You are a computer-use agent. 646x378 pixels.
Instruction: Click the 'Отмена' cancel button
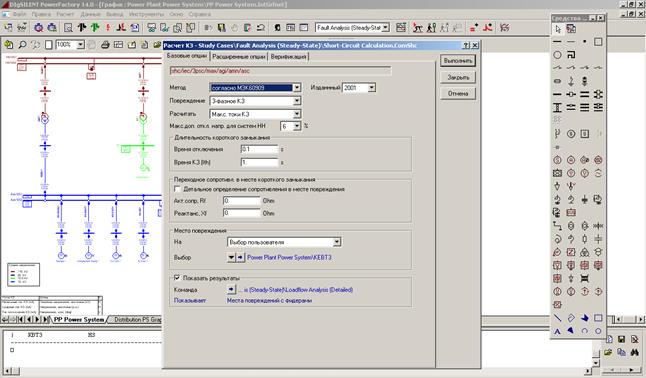[x=458, y=94]
